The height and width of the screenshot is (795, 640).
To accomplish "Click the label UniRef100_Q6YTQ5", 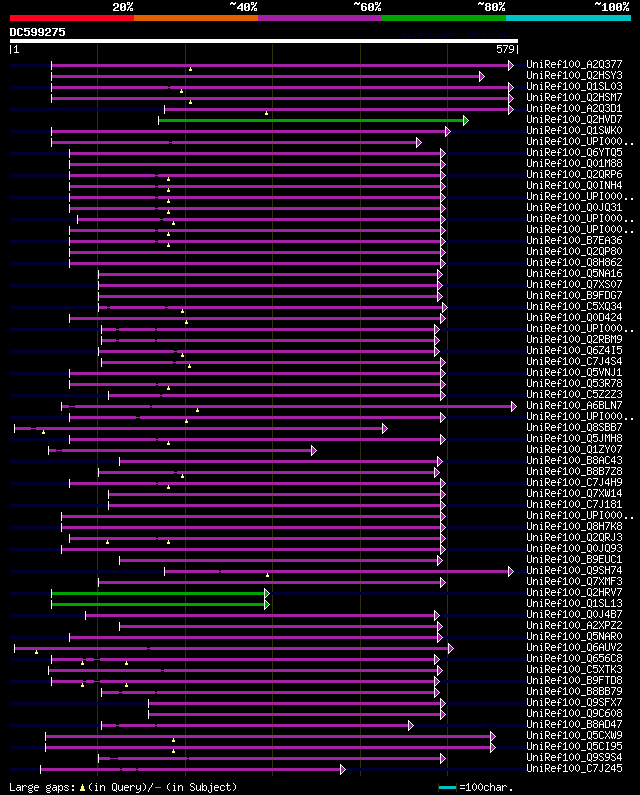I will 574,153.
